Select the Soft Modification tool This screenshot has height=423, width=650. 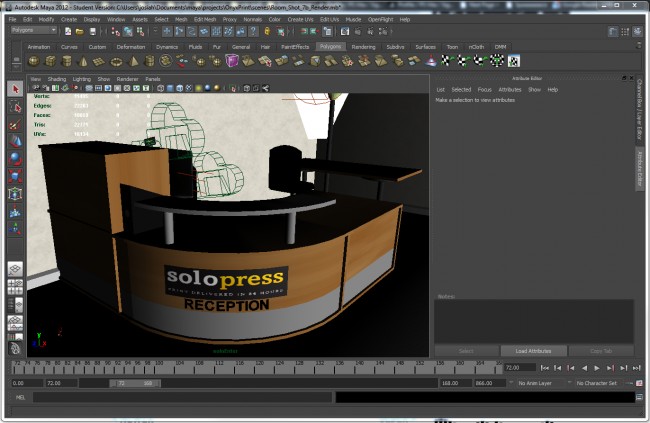pyautogui.click(x=15, y=211)
